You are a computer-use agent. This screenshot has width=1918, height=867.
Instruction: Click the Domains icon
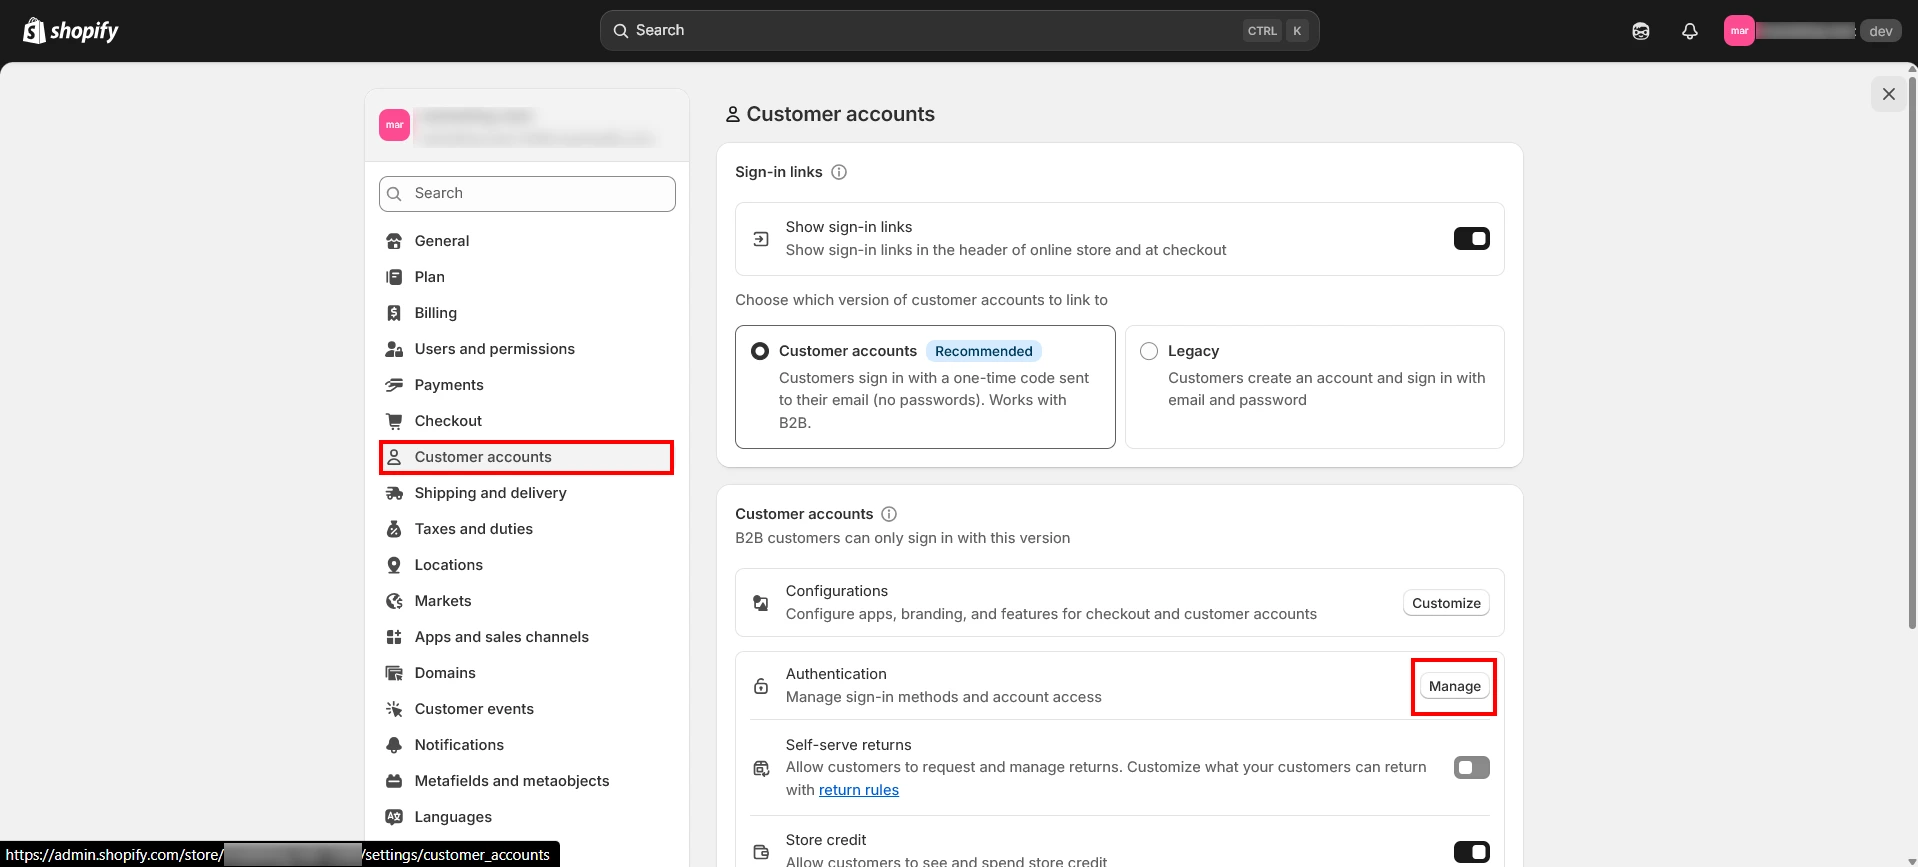click(394, 673)
